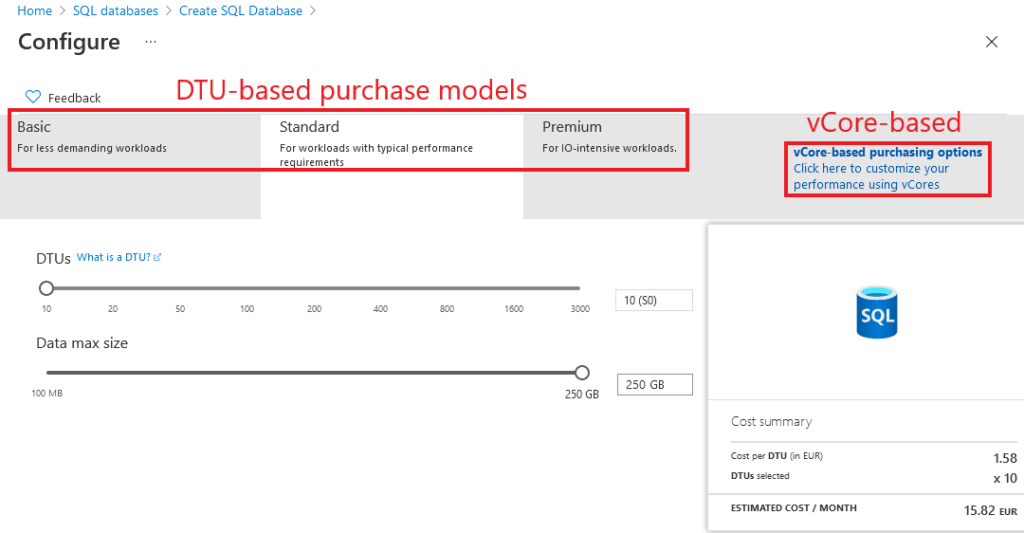This screenshot has width=1024, height=533.
Task: Focus the Data max size 250 GB field
Action: [654, 385]
